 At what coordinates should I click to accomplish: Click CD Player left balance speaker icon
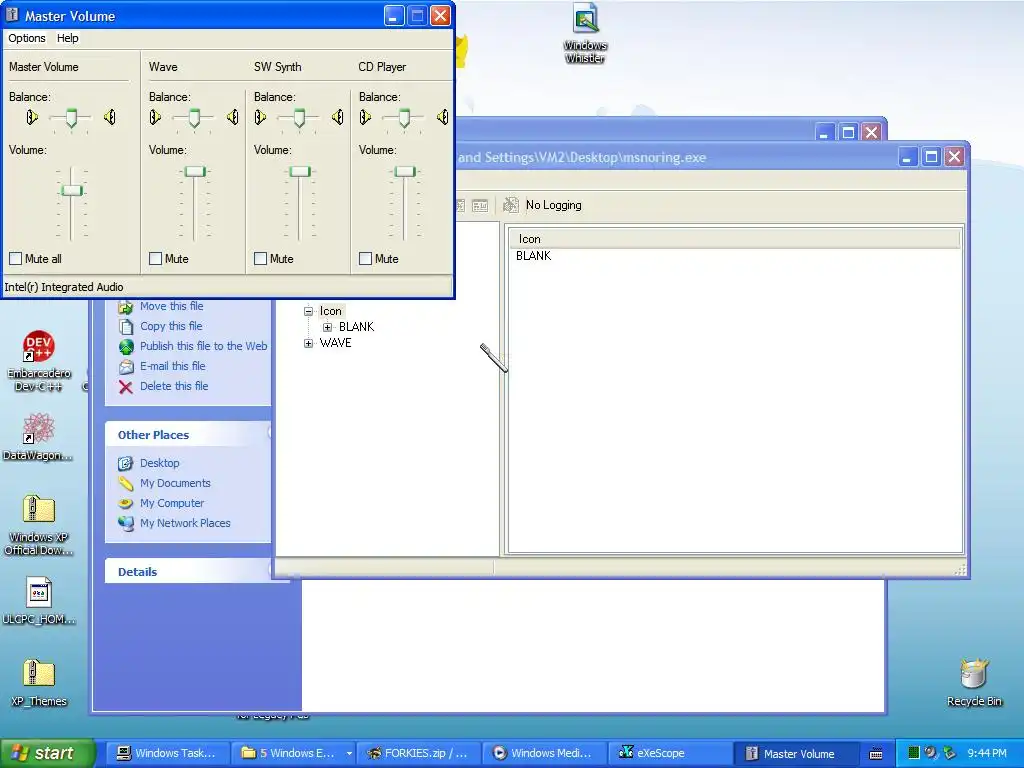365,118
